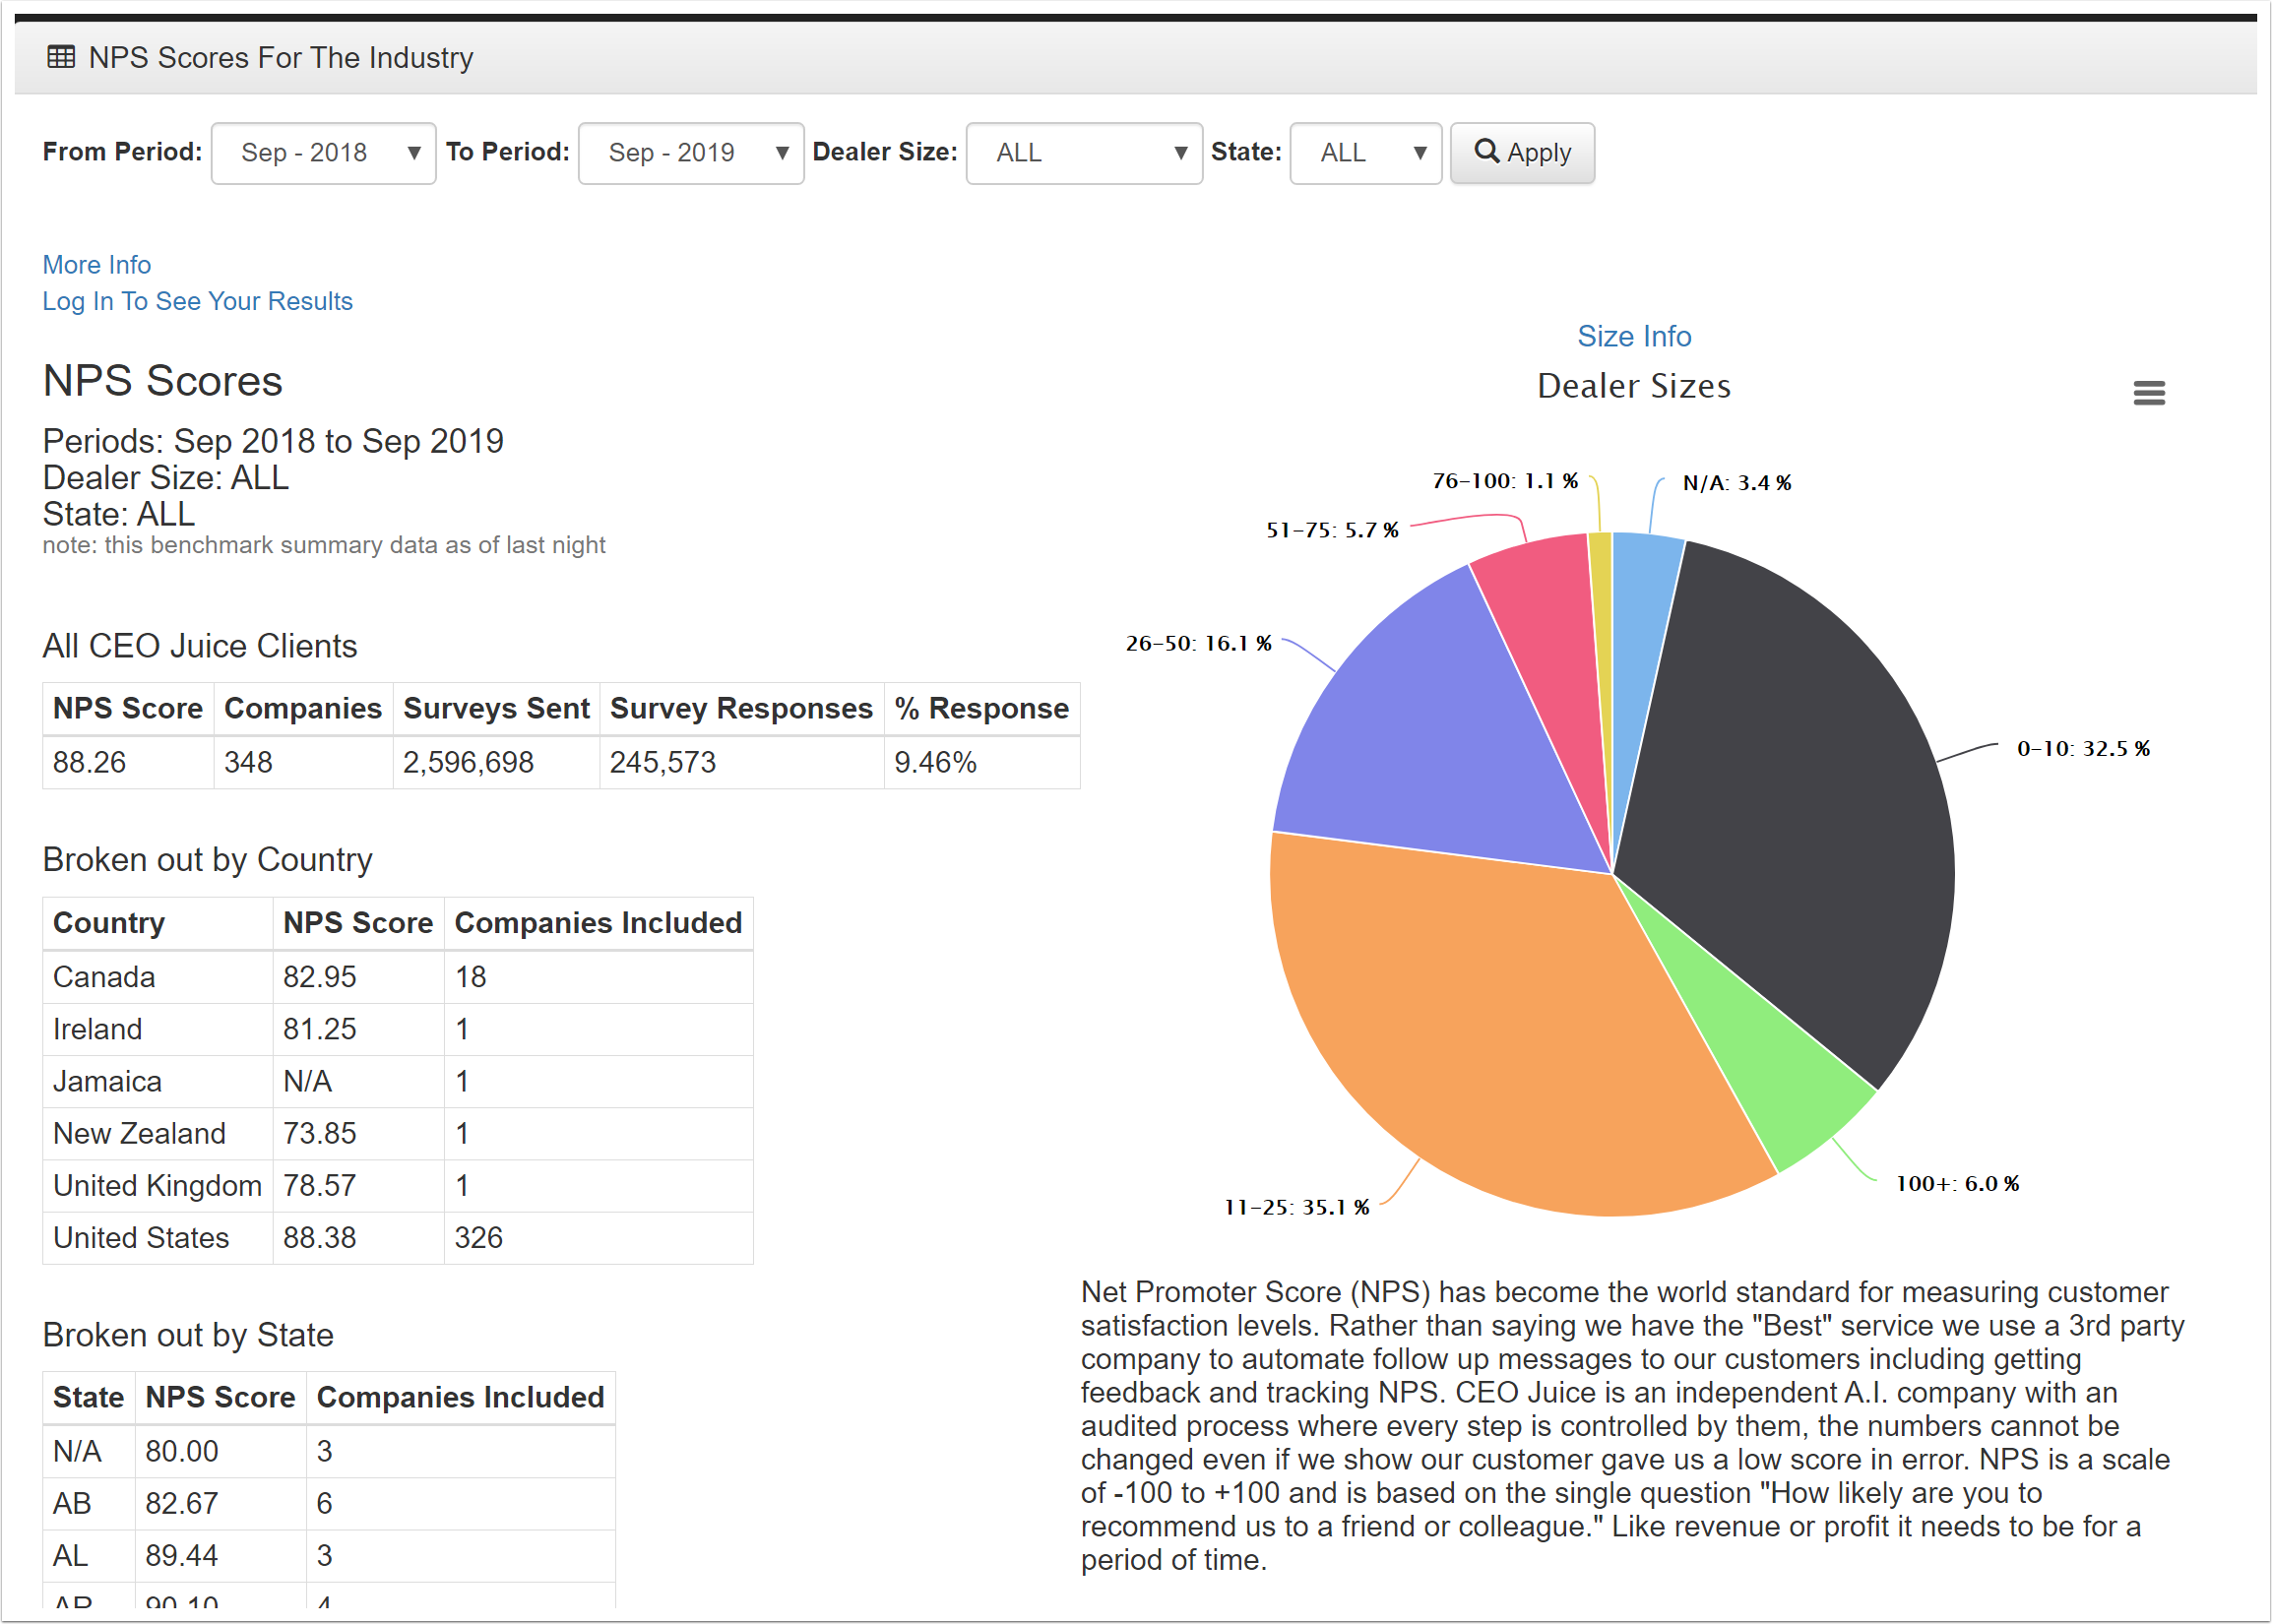Click the United States country row

[x=397, y=1237]
